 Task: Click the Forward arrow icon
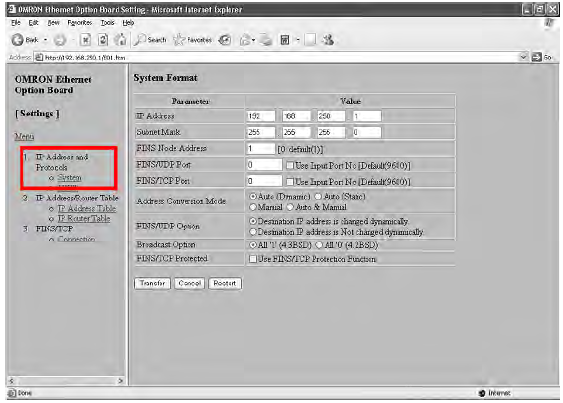tap(60, 40)
